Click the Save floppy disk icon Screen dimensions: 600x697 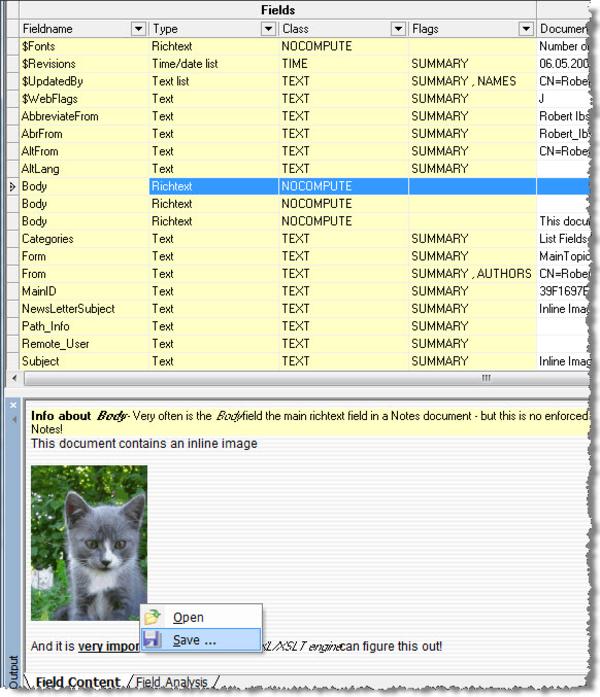point(152,640)
